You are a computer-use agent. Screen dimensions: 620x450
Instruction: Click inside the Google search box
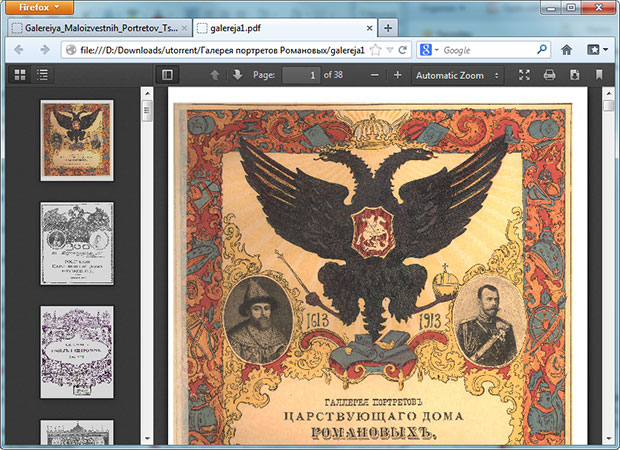point(488,50)
